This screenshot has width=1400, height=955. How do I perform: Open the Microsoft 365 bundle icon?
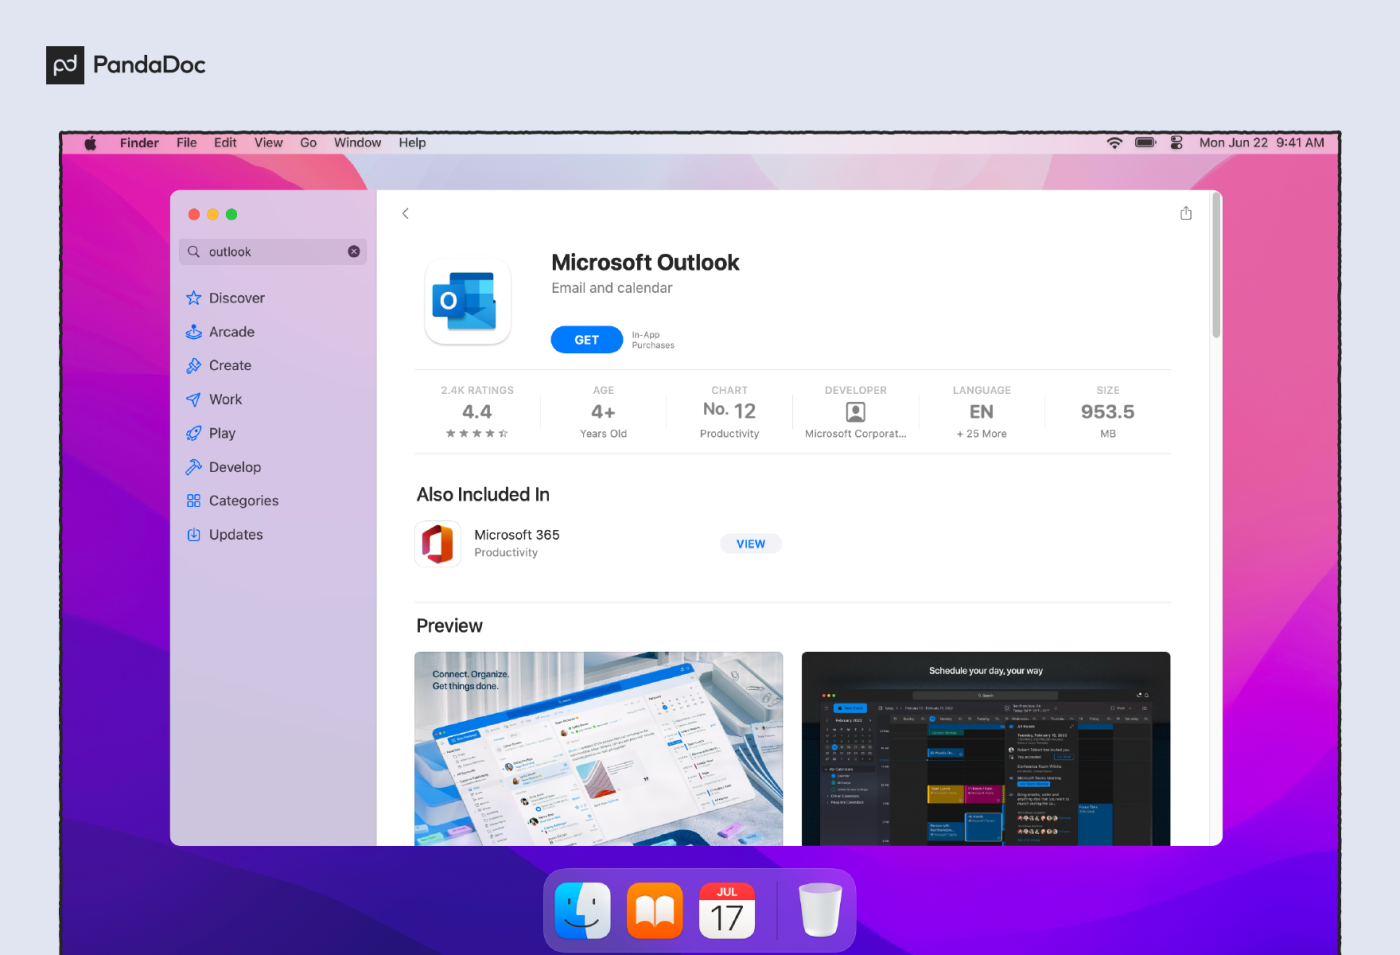pyautogui.click(x=438, y=544)
